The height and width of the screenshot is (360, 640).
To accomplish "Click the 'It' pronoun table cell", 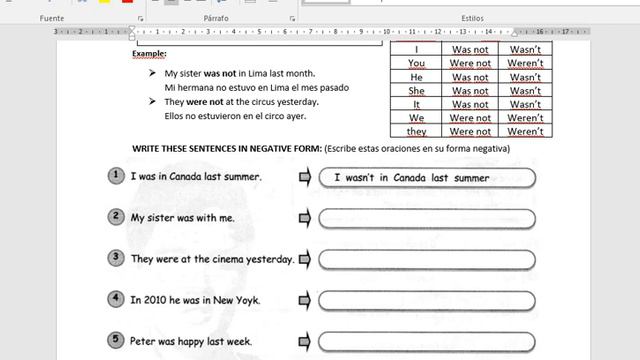I will 416,104.
